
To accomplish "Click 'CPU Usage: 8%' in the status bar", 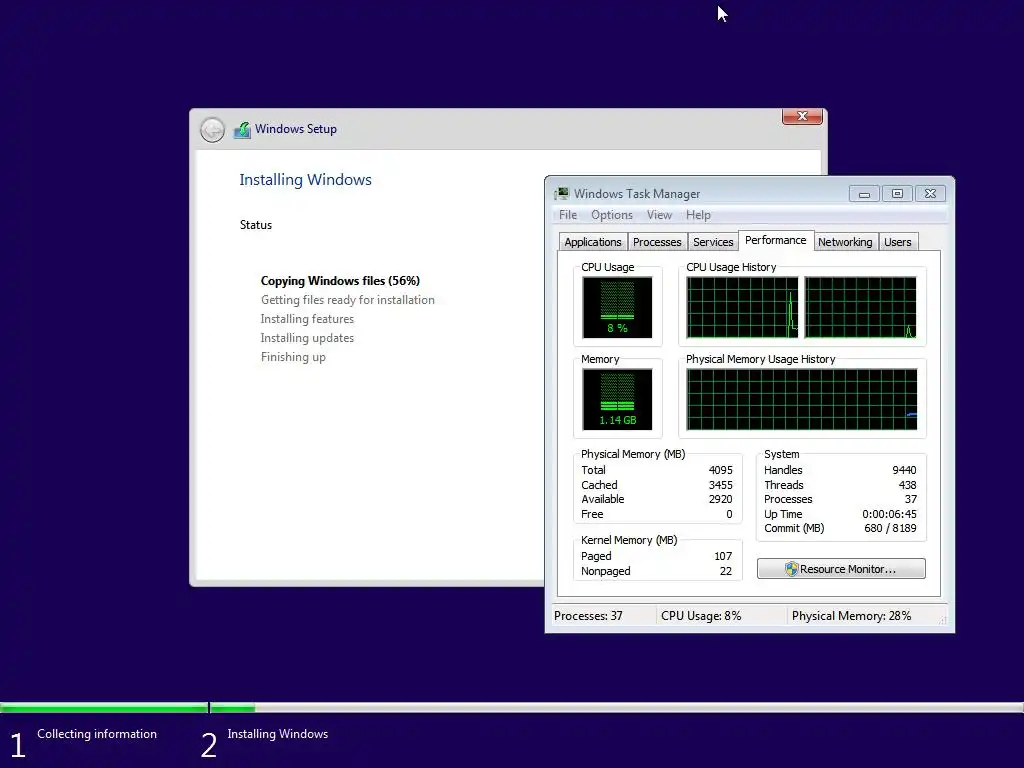I will [x=701, y=616].
